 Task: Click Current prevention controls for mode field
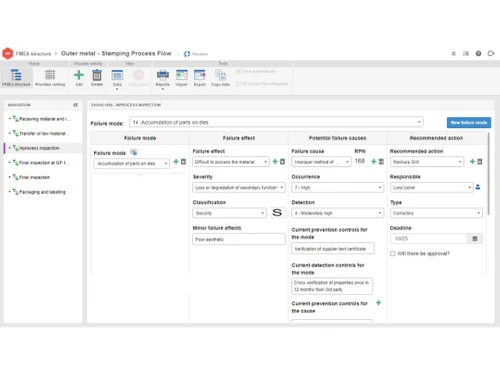(x=333, y=249)
